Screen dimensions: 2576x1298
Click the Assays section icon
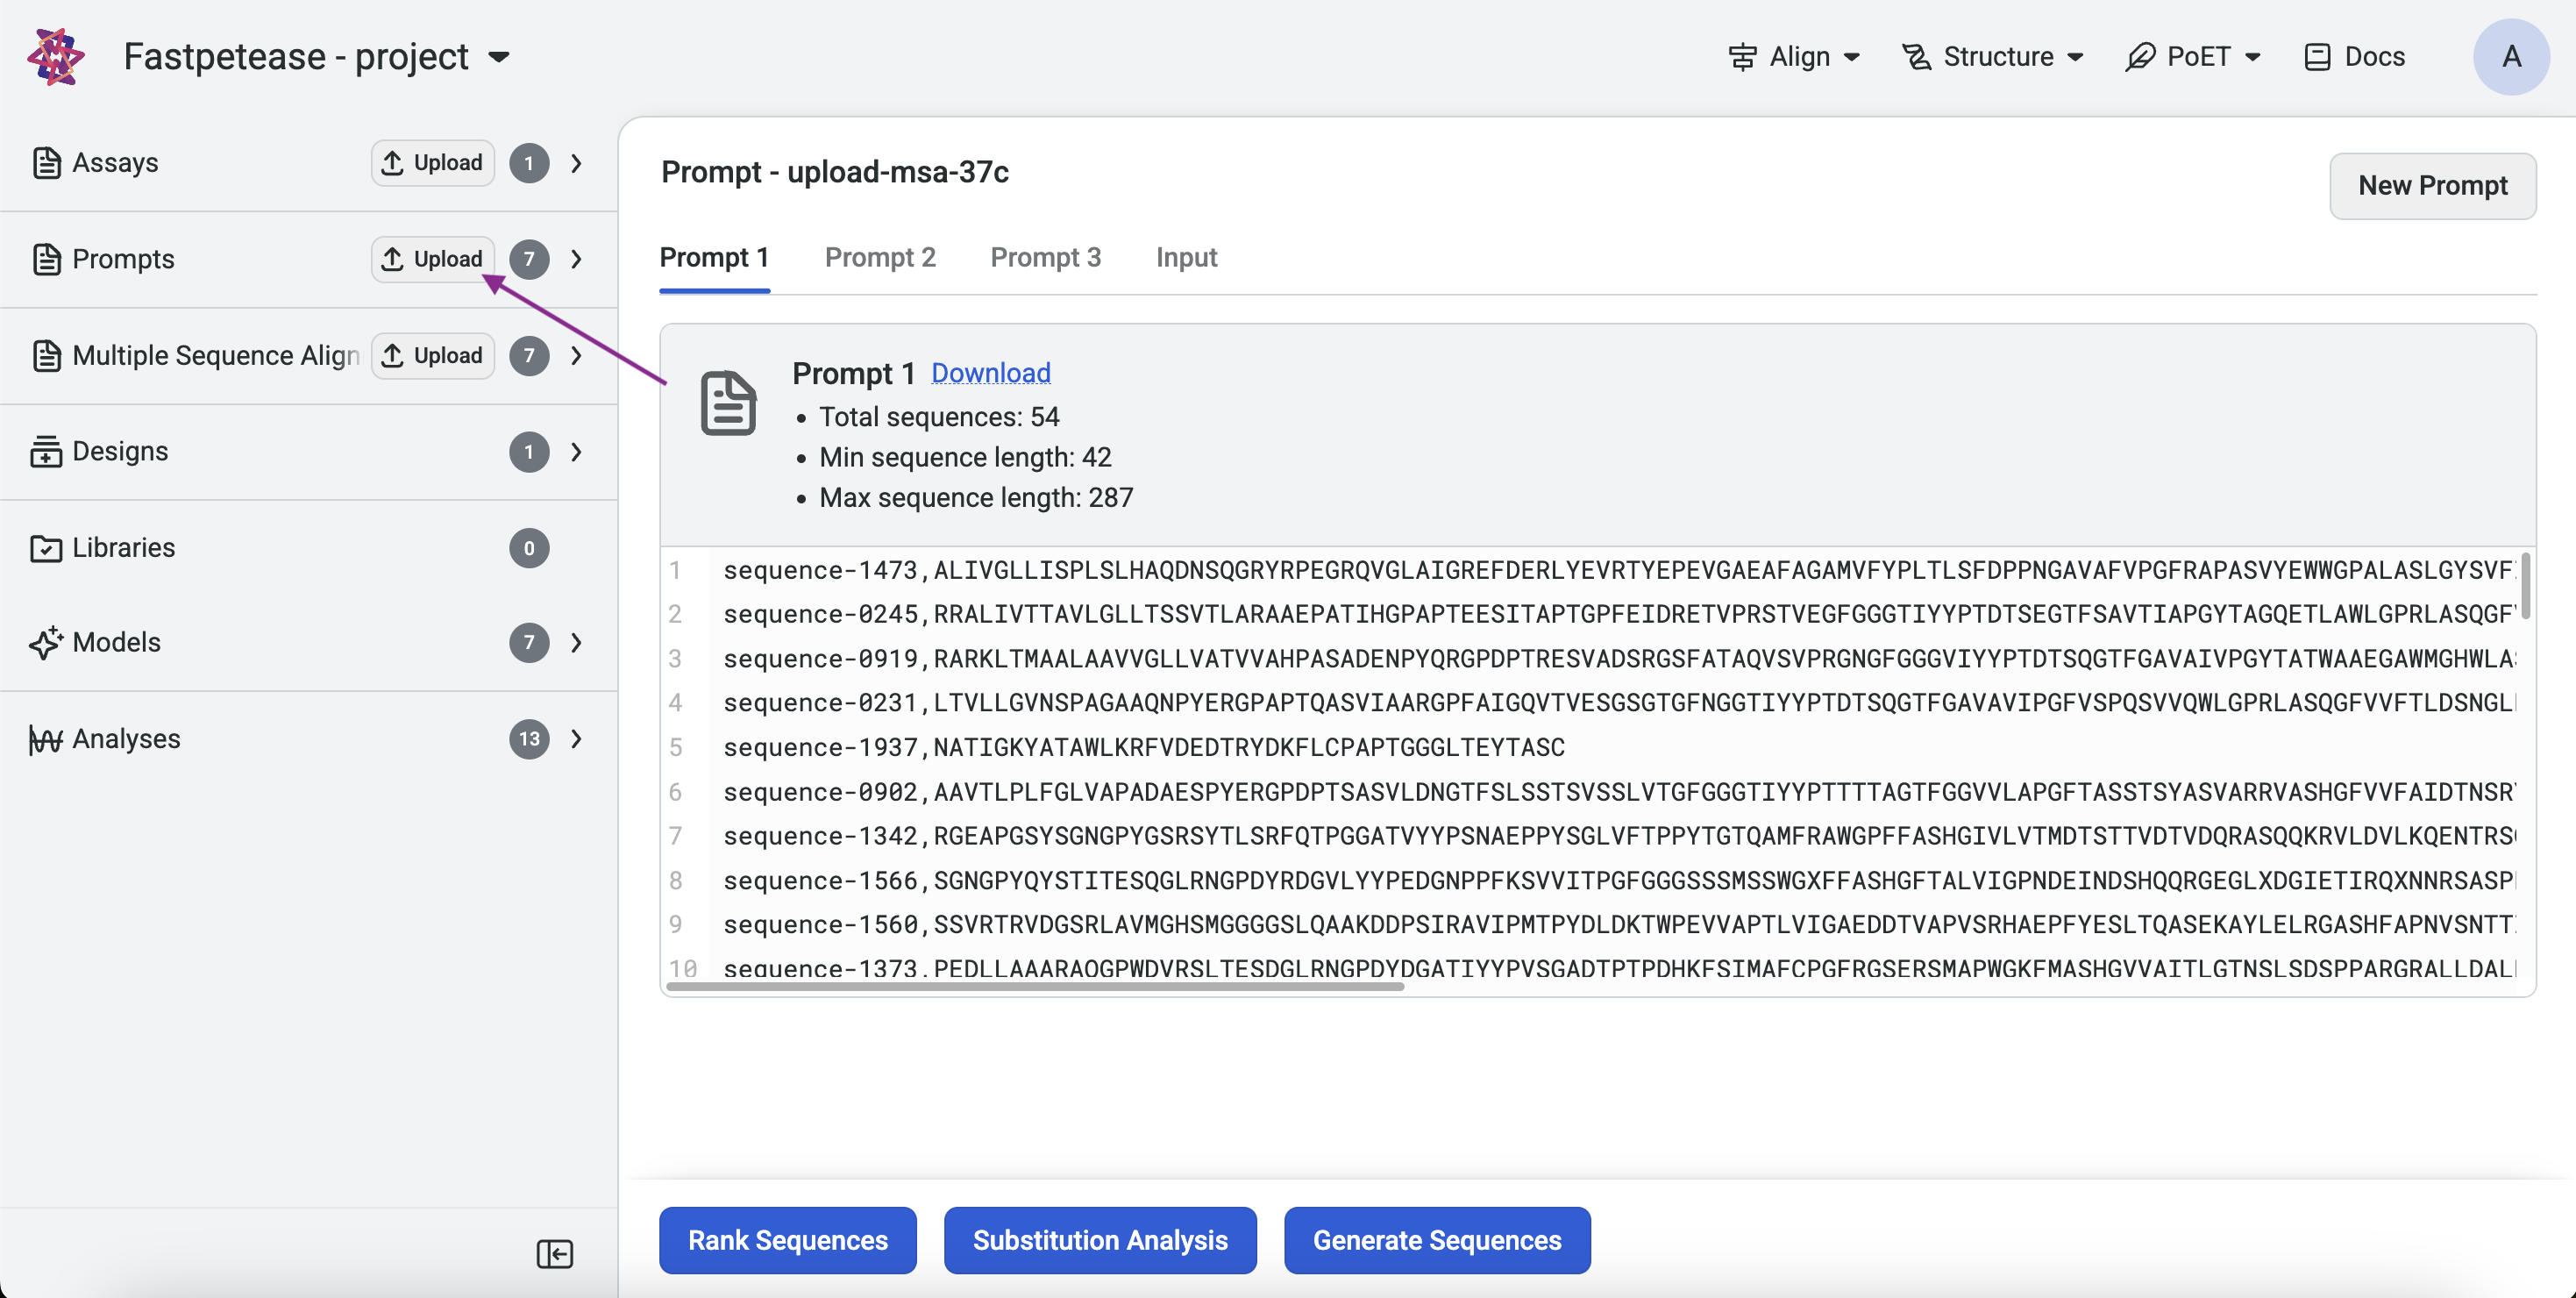45,162
